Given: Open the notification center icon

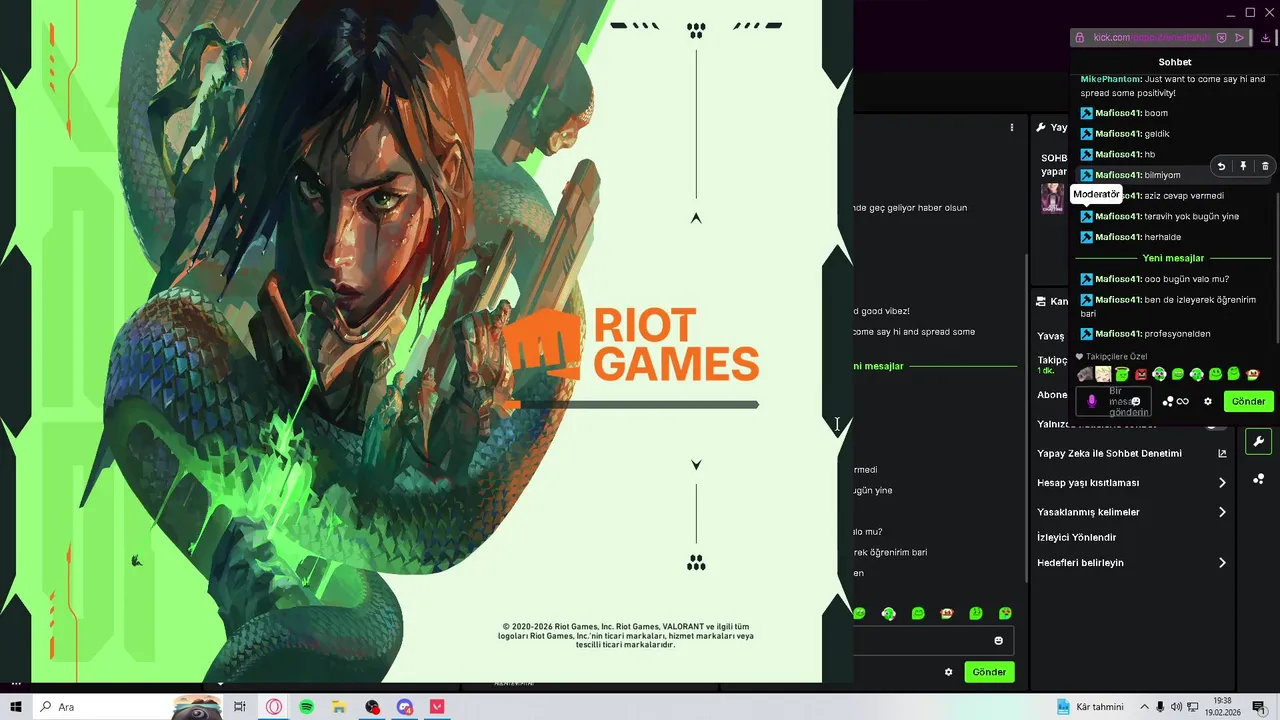Looking at the screenshot, I should click(1259, 707).
